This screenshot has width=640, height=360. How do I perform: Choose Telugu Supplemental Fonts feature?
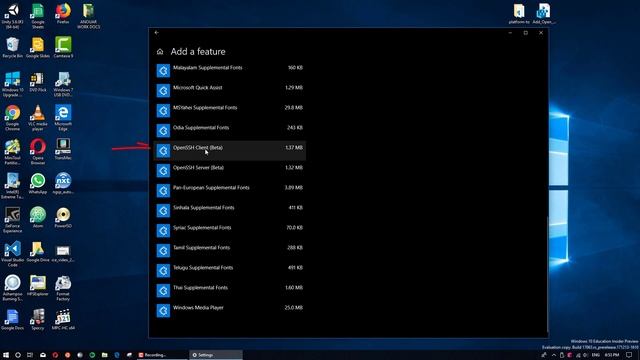click(x=230, y=271)
